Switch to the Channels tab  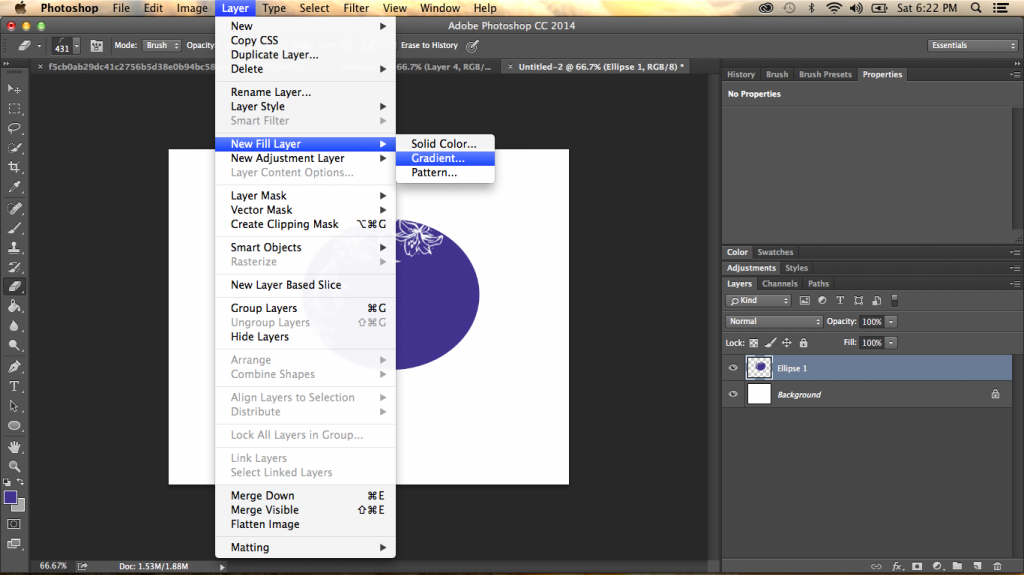[780, 284]
